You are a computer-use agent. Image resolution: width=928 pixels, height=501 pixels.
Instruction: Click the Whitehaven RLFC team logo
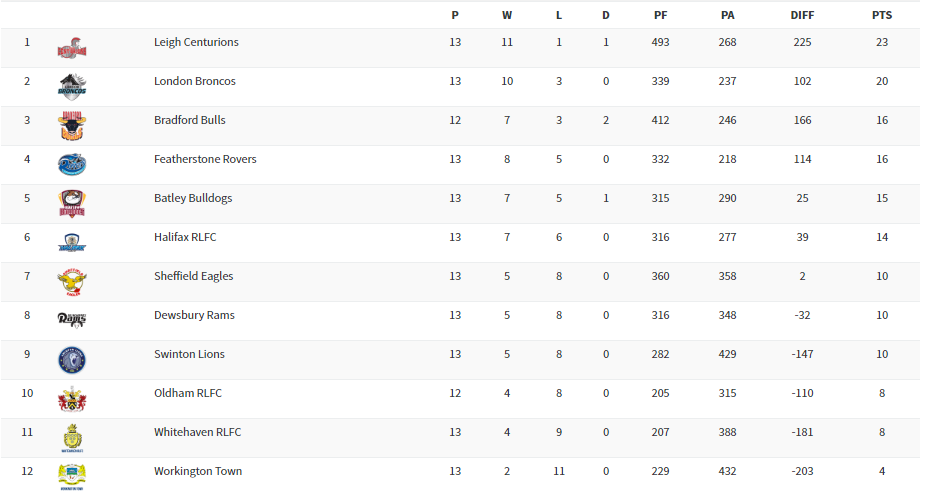pyautogui.click(x=72, y=437)
